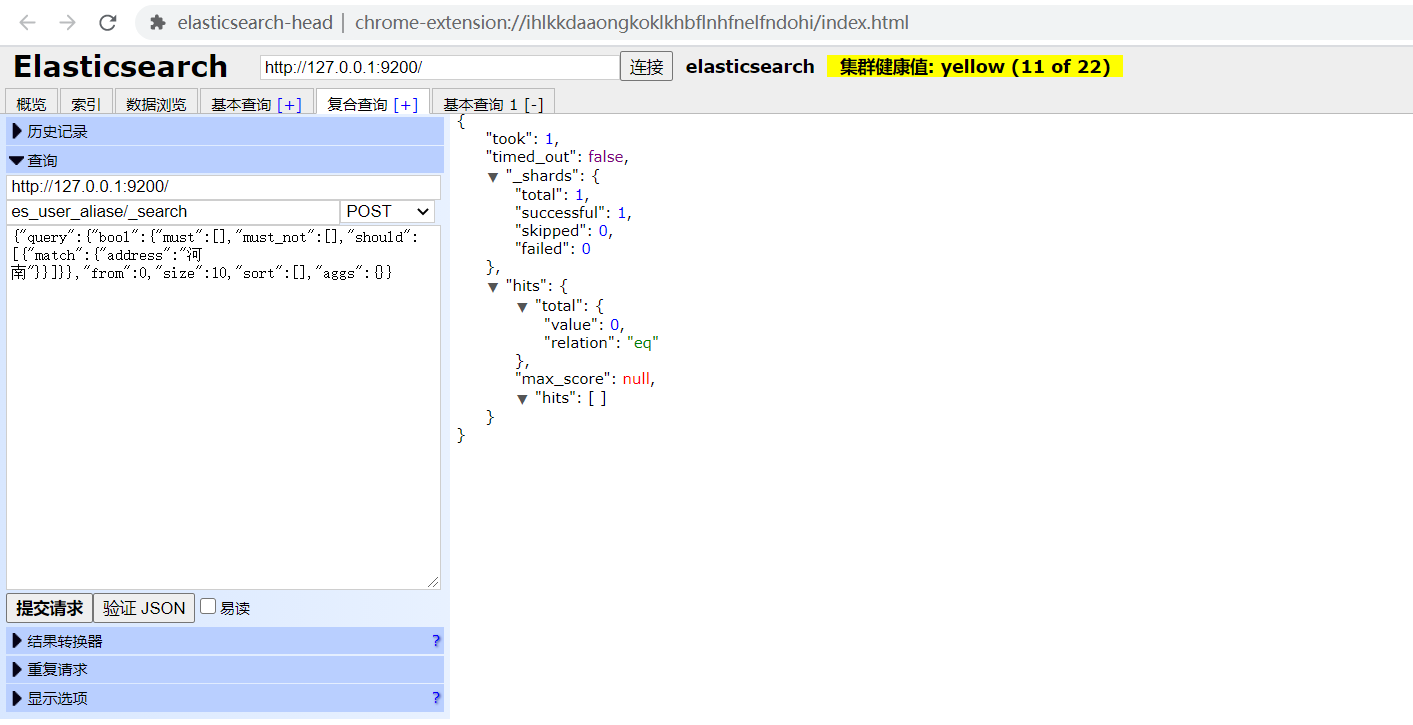Close 基本查询 1 tab with [-]
The height and width of the screenshot is (725, 1413).
(534, 104)
